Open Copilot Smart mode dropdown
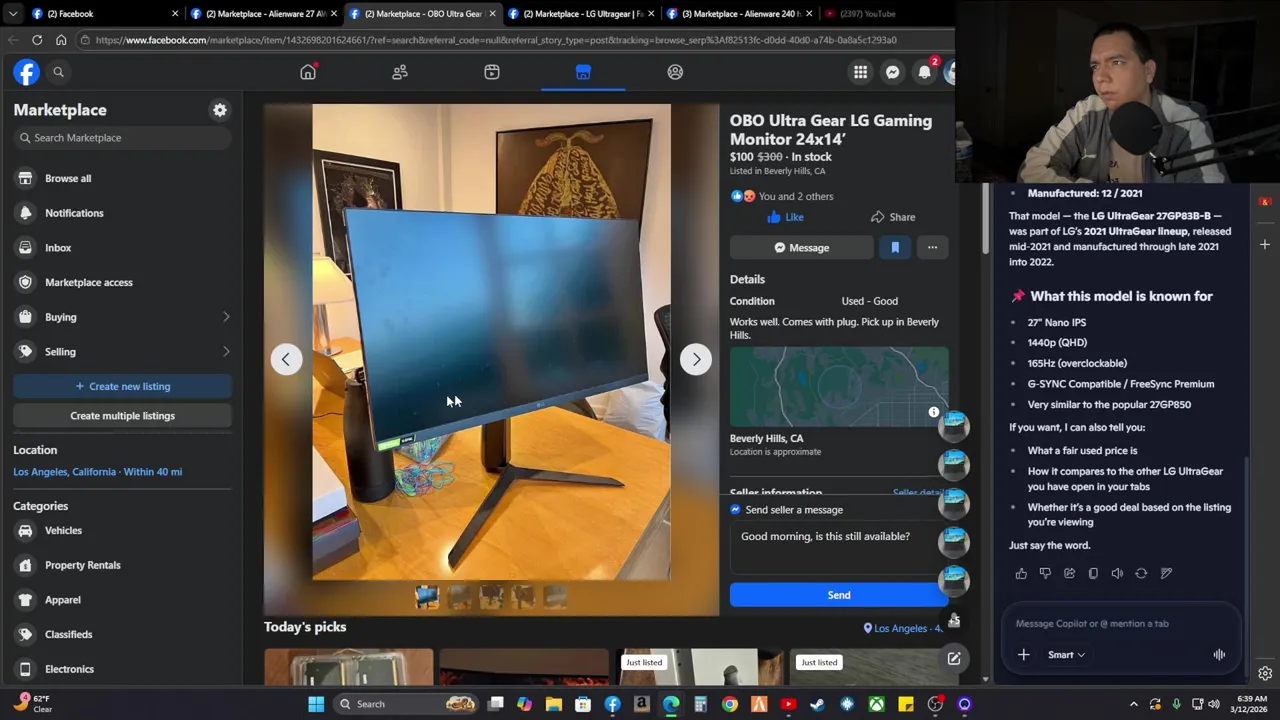1280x720 pixels. [1066, 655]
